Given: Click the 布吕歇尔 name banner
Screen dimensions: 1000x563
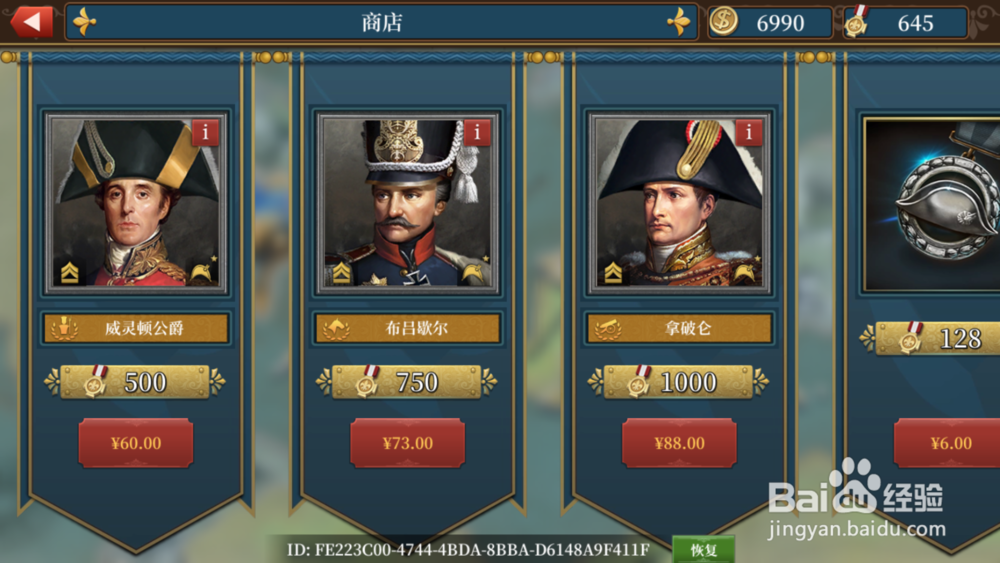Looking at the screenshot, I should [408, 328].
